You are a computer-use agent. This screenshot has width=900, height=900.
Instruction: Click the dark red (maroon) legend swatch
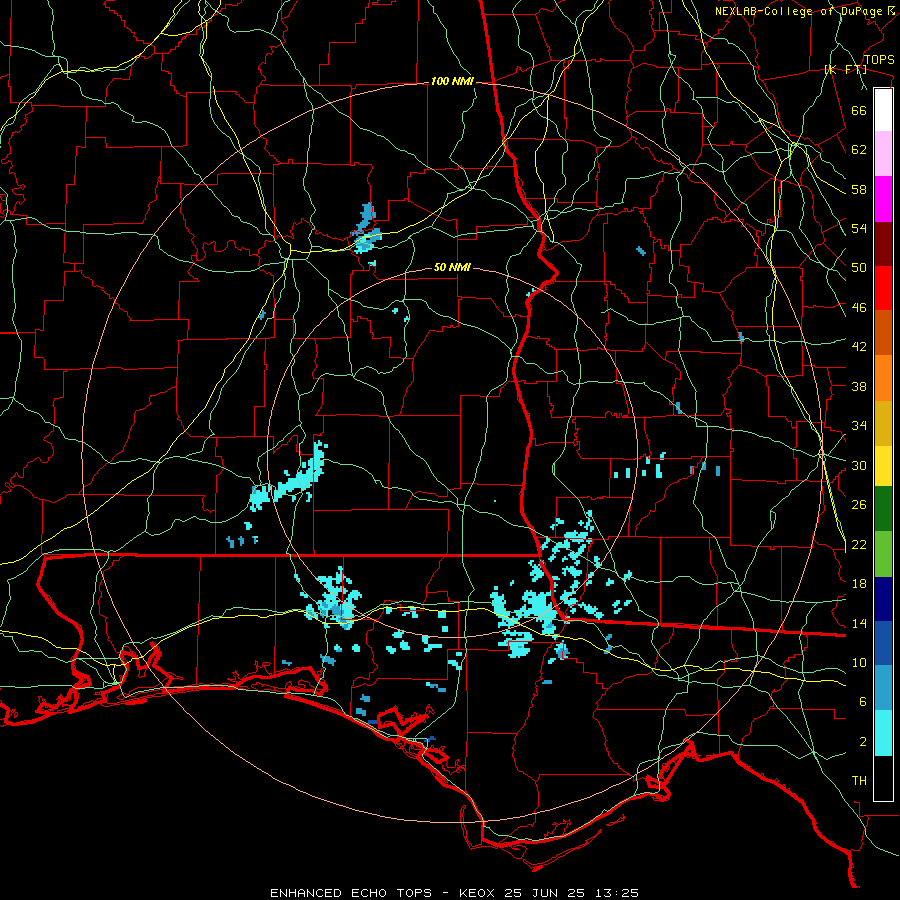point(883,243)
